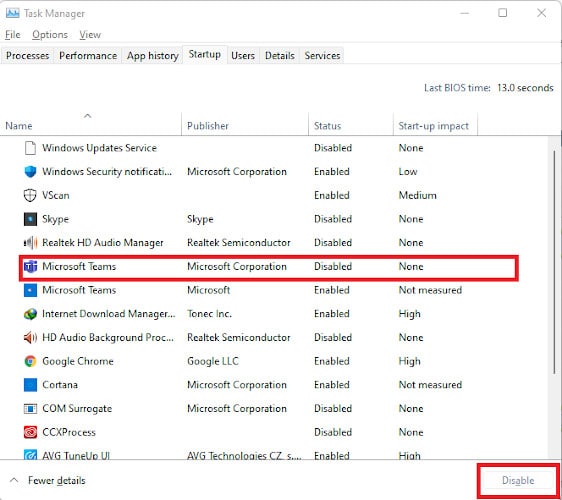Switch to the Performance tab
Viewport: 562px width, 500px height.
(x=88, y=56)
